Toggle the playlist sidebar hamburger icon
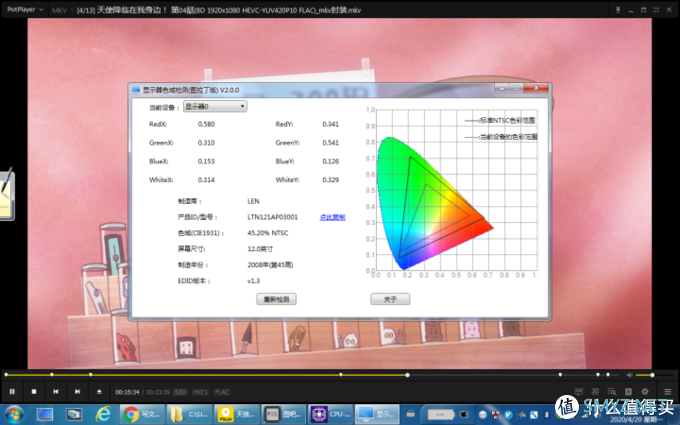Image resolution: width=680 pixels, height=425 pixels. click(667, 392)
